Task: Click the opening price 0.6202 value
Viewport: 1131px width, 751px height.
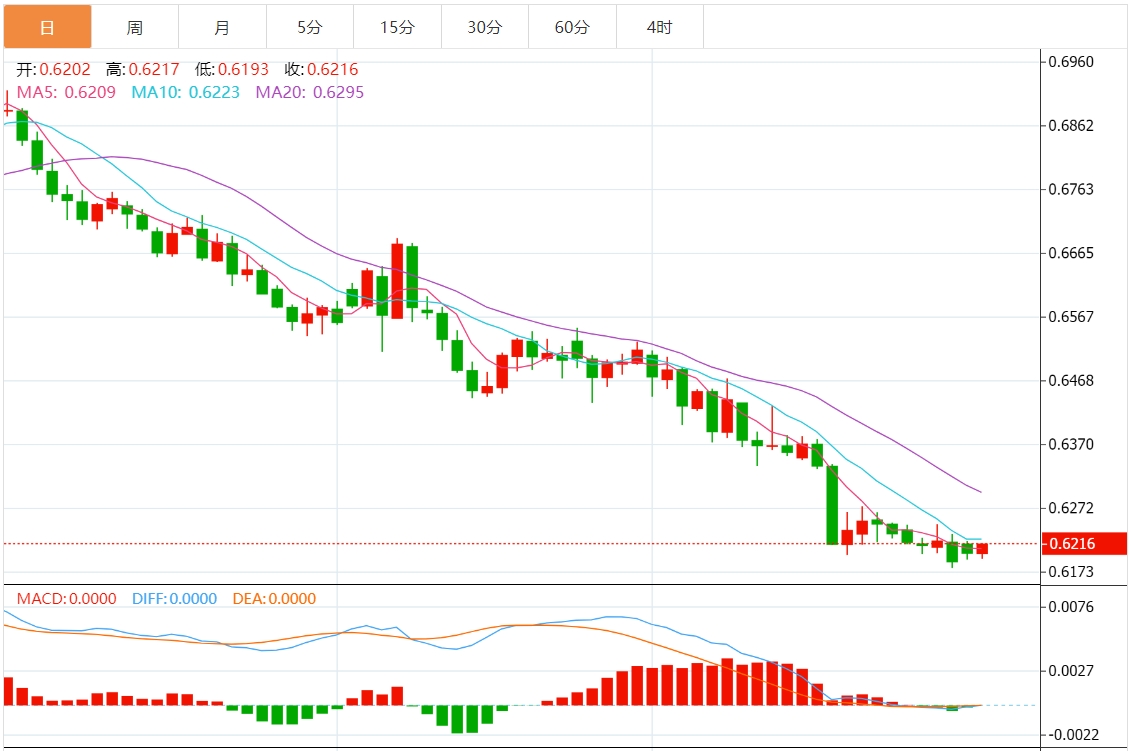Action: [x=65, y=69]
